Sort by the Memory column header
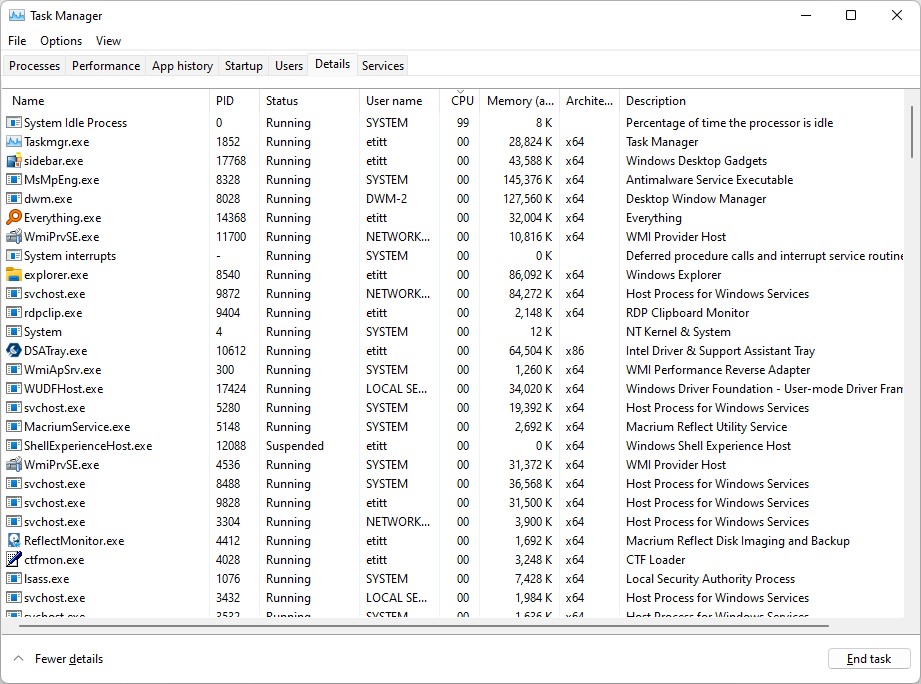Viewport: 921px width, 684px height. coord(520,100)
